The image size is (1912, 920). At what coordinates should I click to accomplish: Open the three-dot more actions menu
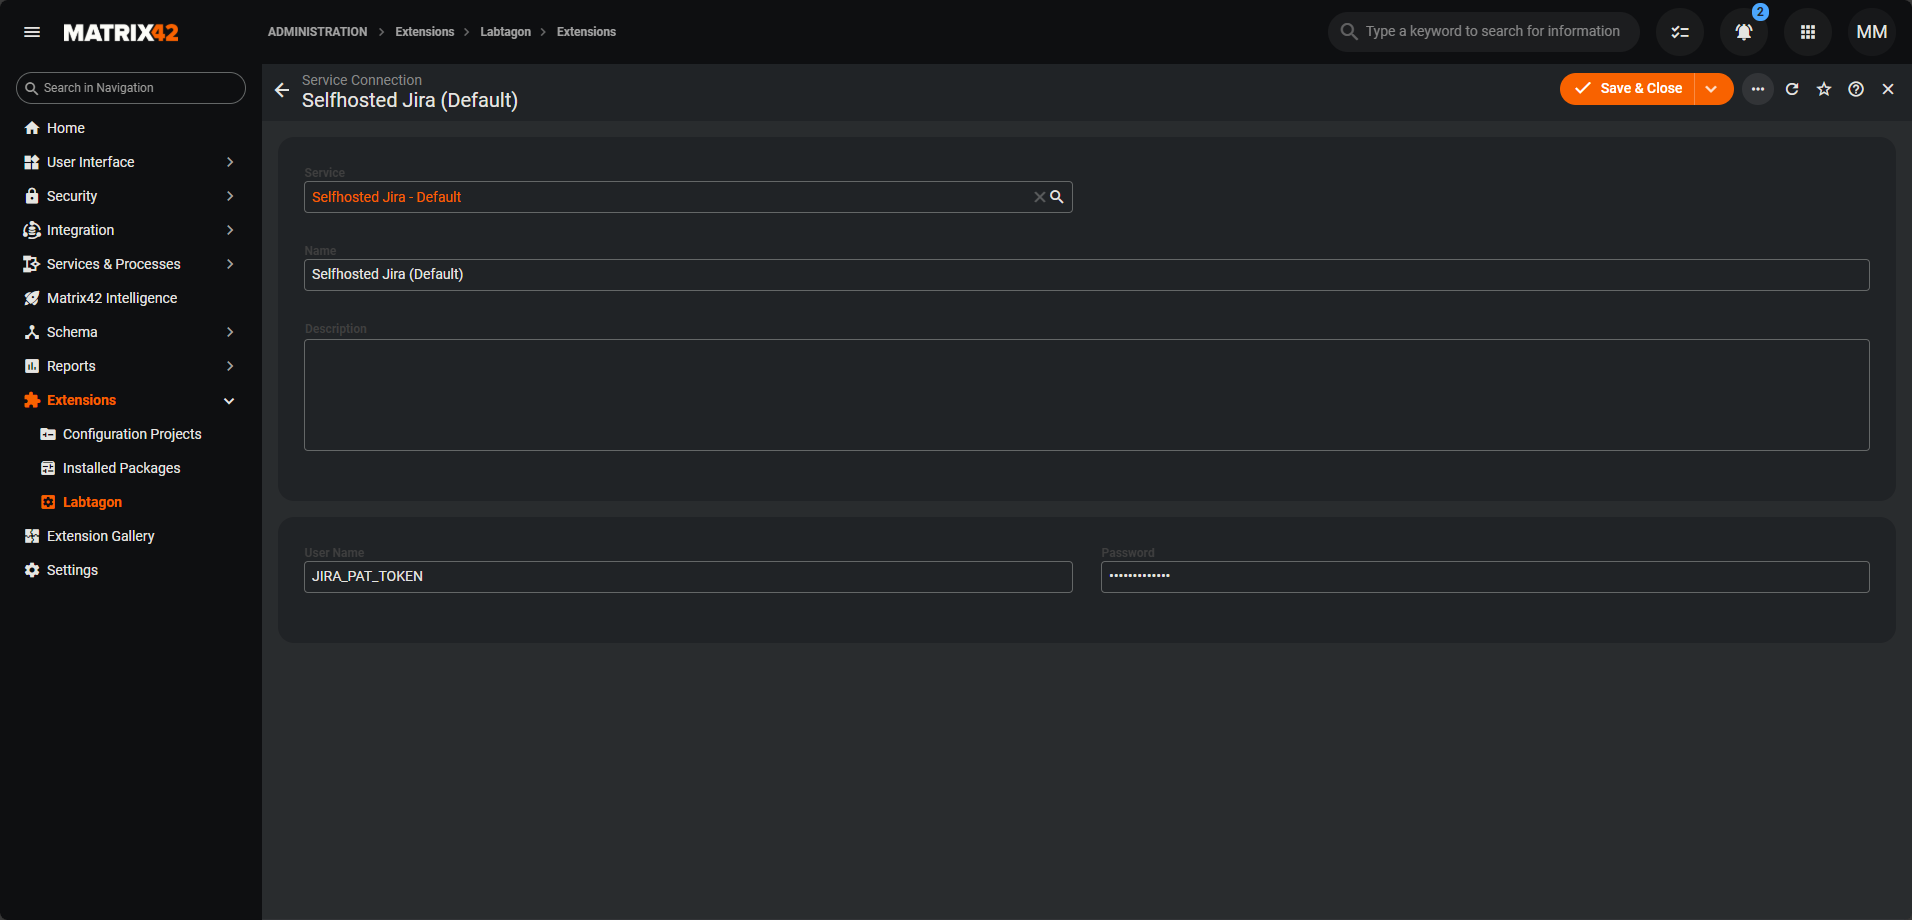[x=1757, y=89]
